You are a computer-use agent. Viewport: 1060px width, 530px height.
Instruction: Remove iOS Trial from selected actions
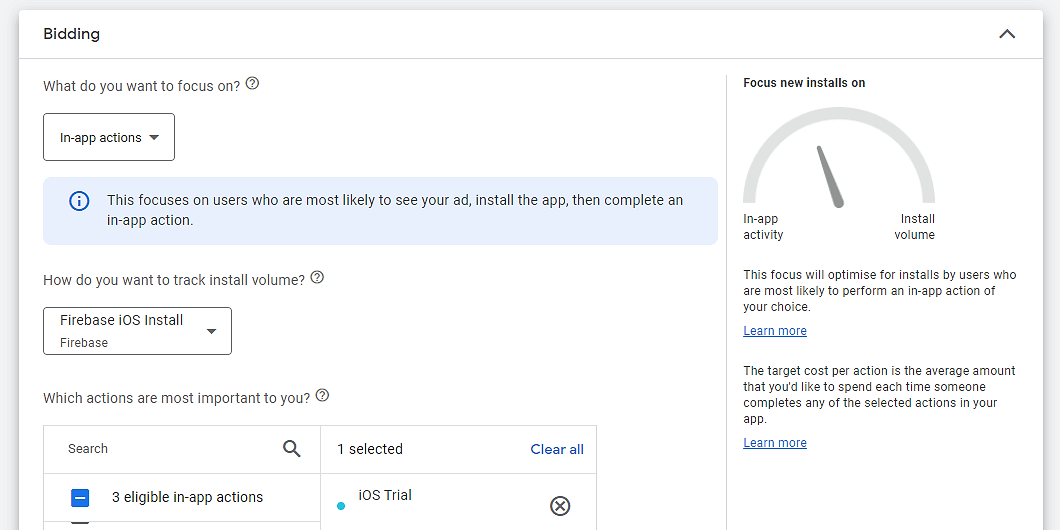[x=560, y=506]
